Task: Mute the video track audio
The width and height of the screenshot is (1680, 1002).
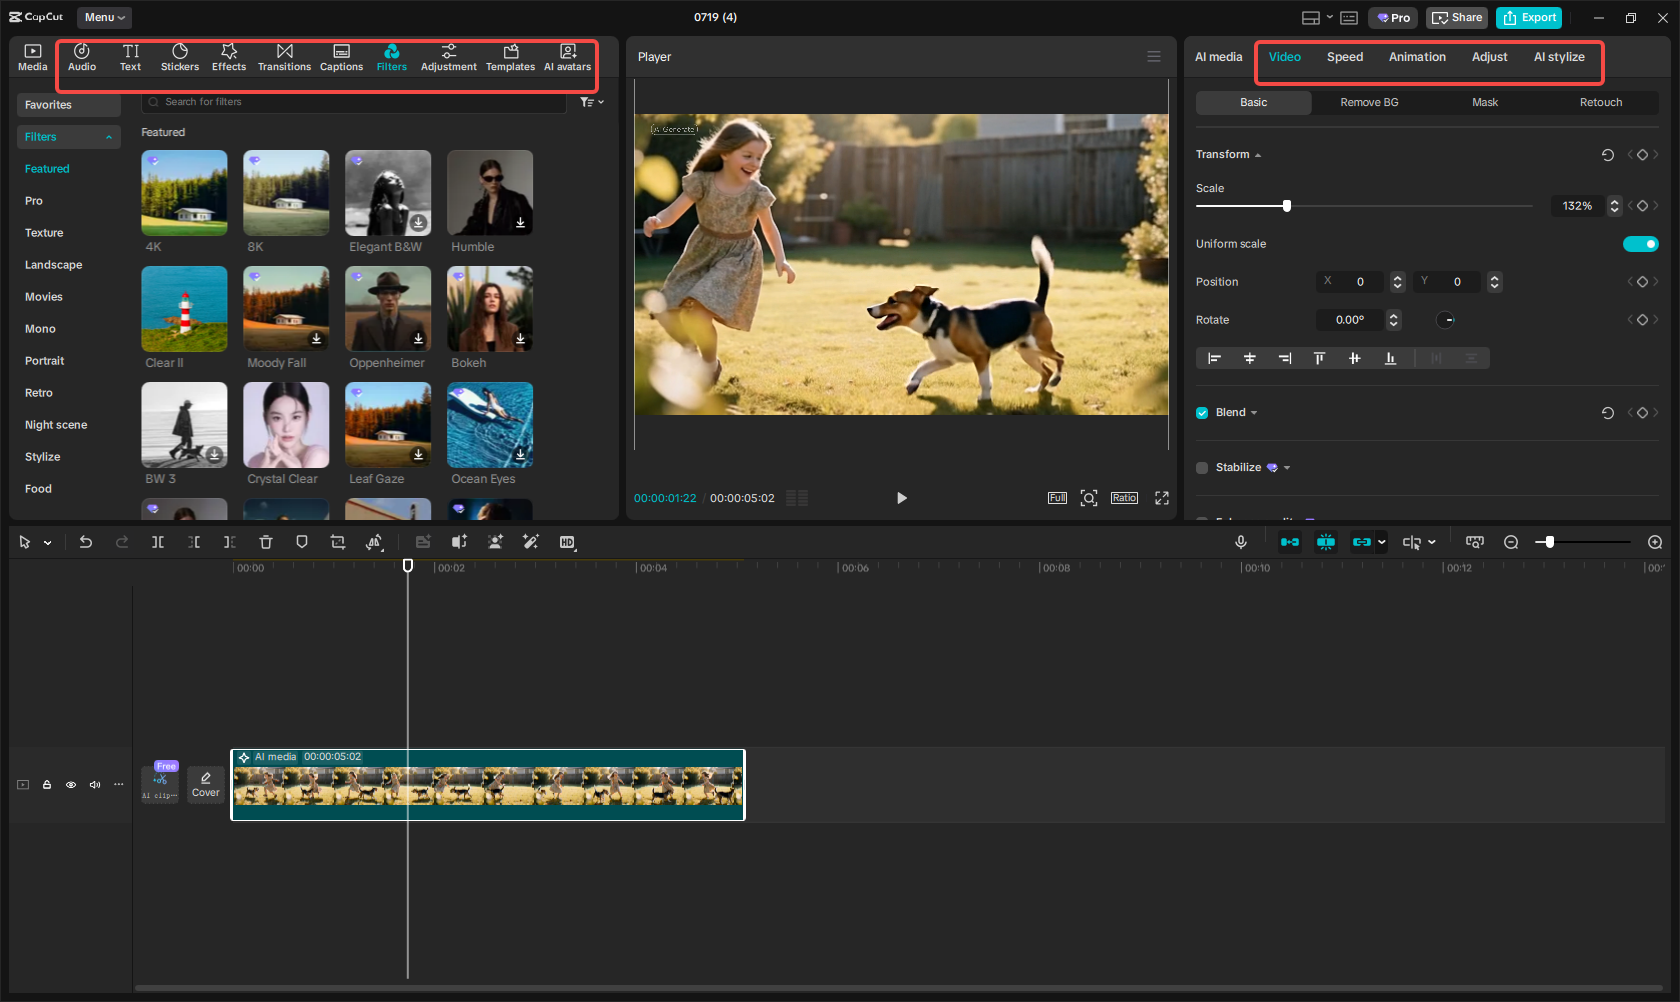Action: (x=94, y=784)
